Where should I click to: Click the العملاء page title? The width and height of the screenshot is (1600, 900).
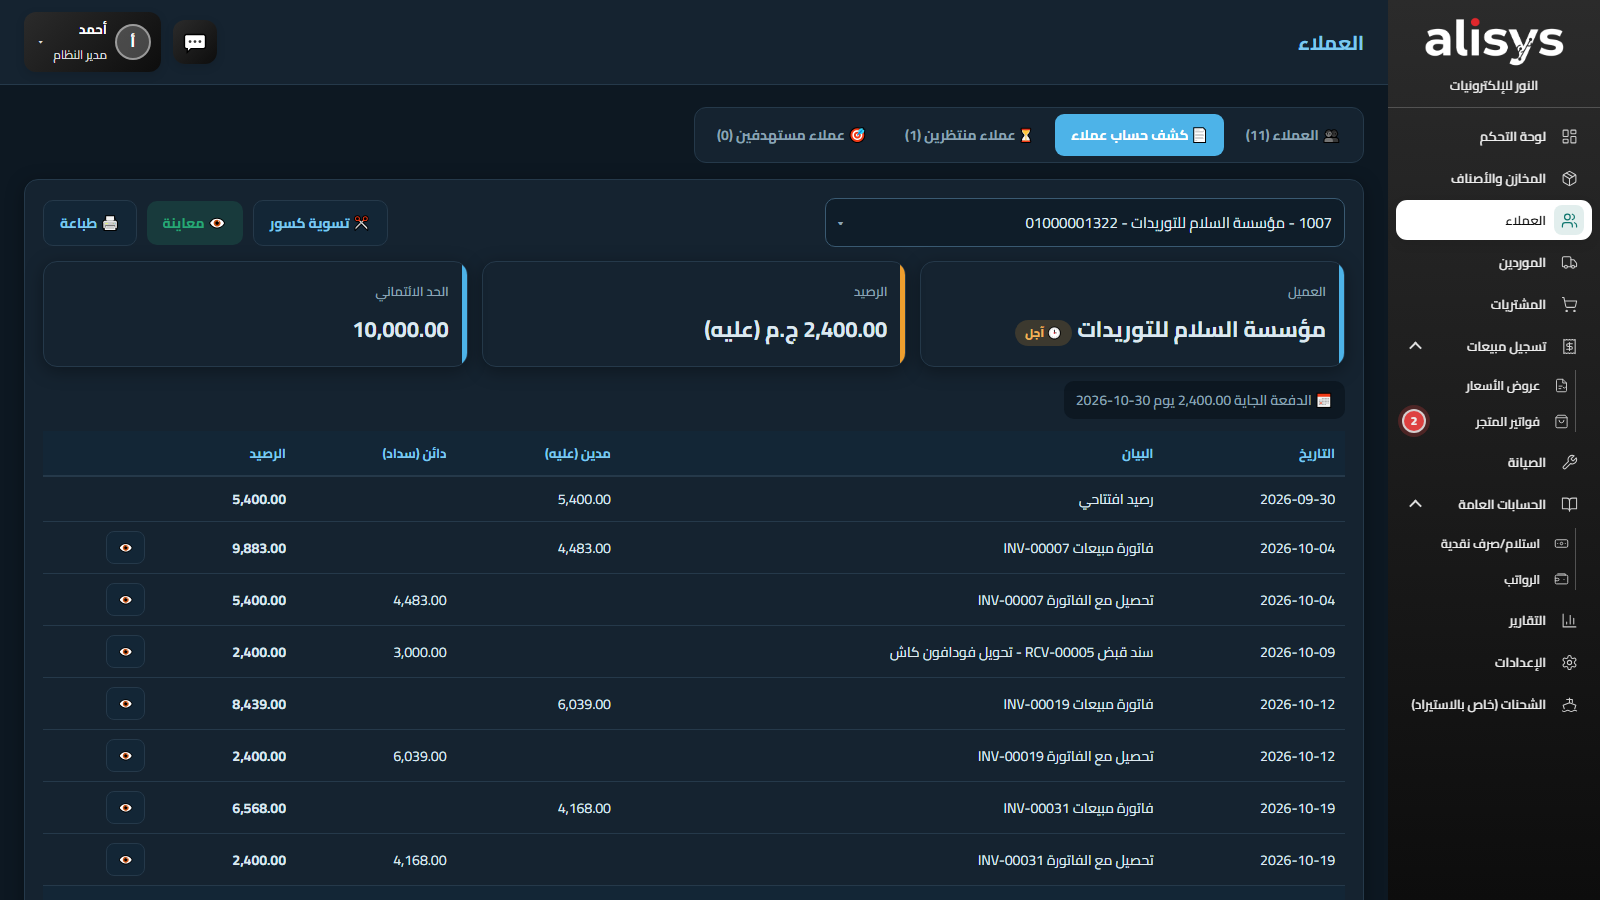click(x=1330, y=43)
